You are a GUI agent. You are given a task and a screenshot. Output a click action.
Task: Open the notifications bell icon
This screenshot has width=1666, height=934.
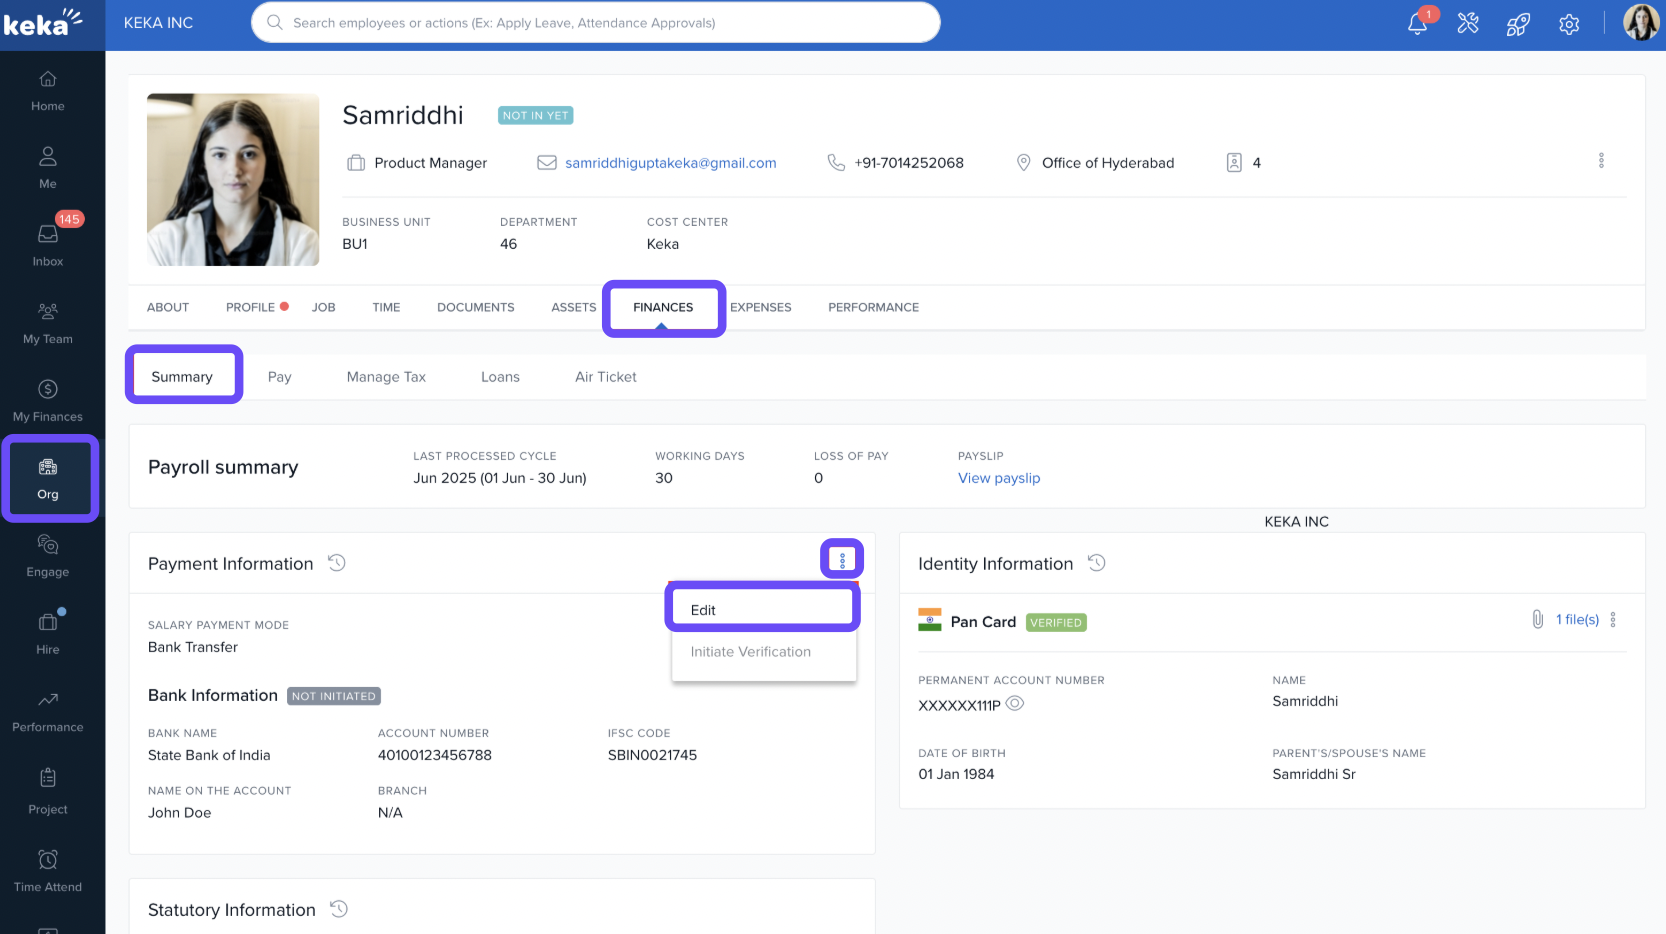click(x=1417, y=24)
